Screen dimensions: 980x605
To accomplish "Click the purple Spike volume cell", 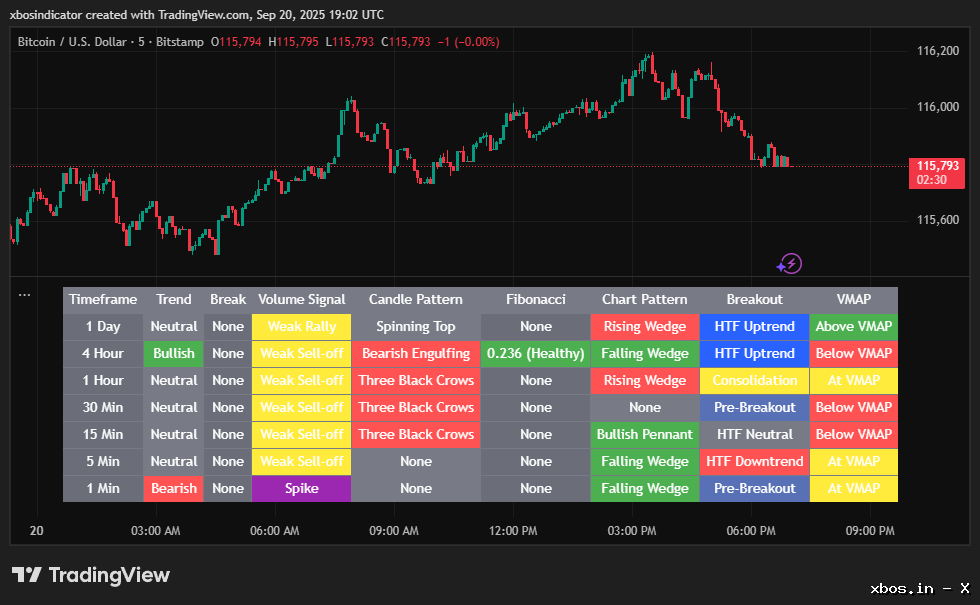I will click(x=301, y=488).
